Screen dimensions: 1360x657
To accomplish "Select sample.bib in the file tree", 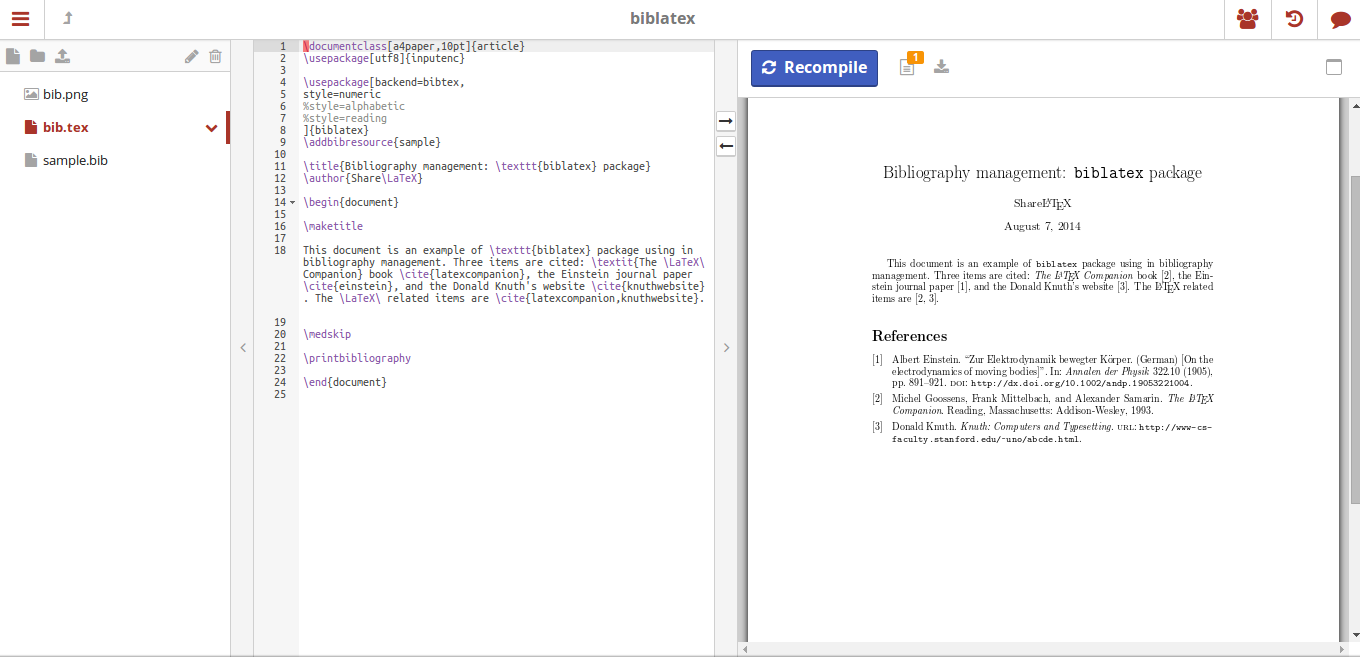I will [75, 160].
